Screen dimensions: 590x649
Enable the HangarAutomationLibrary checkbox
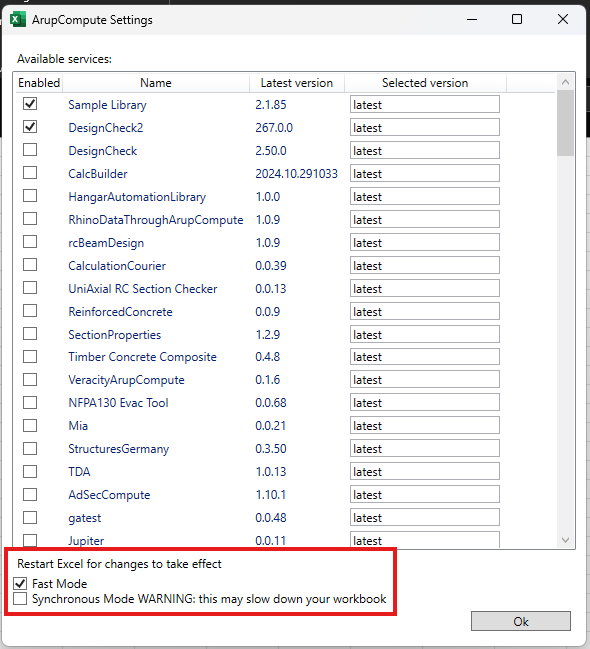coord(30,196)
